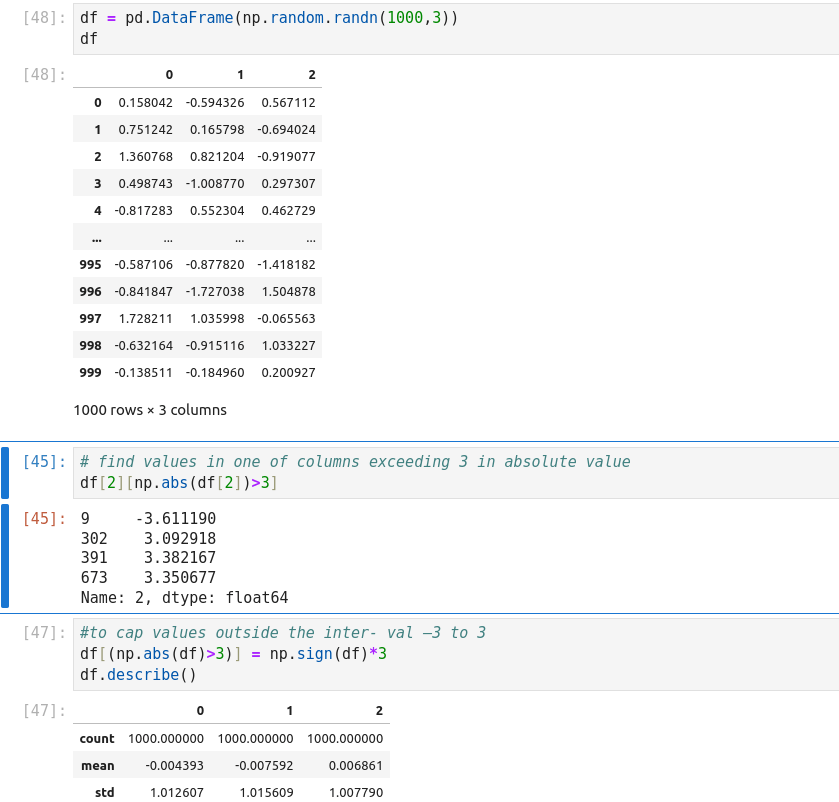The image size is (839, 802).
Task: Click the [48] input prompt label
Action: tap(44, 19)
